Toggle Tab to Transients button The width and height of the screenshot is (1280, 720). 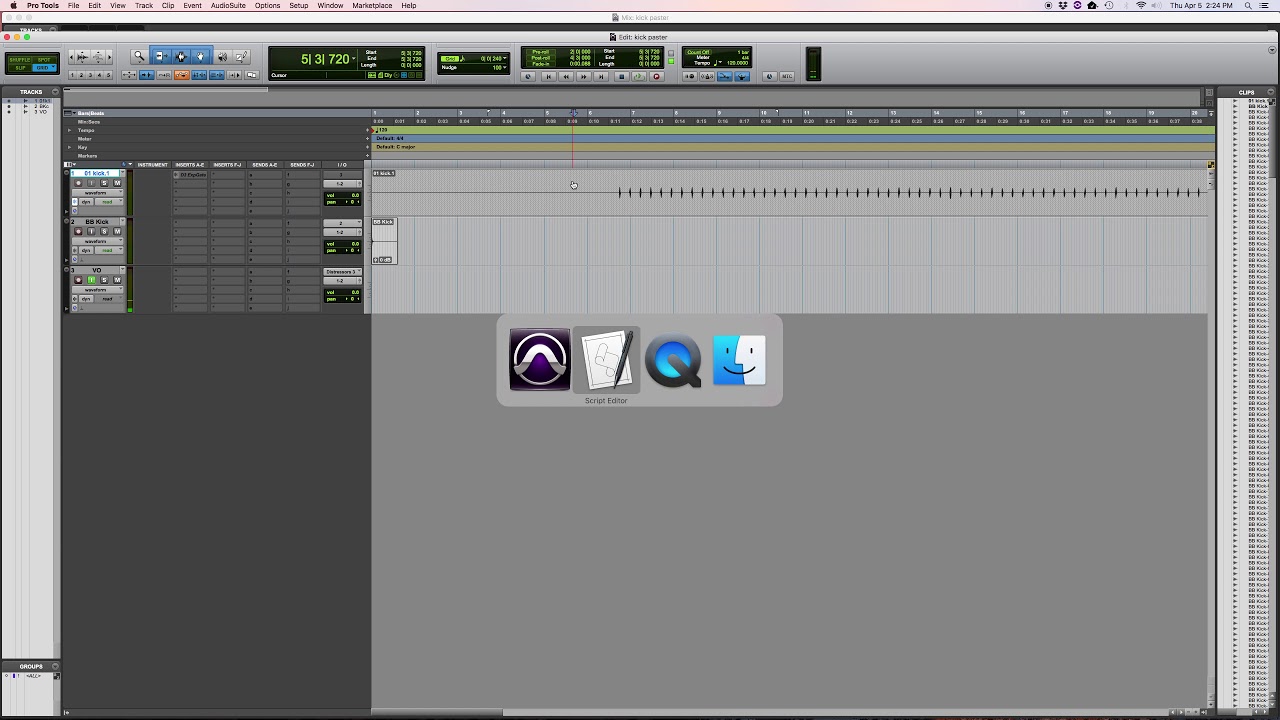[147, 75]
